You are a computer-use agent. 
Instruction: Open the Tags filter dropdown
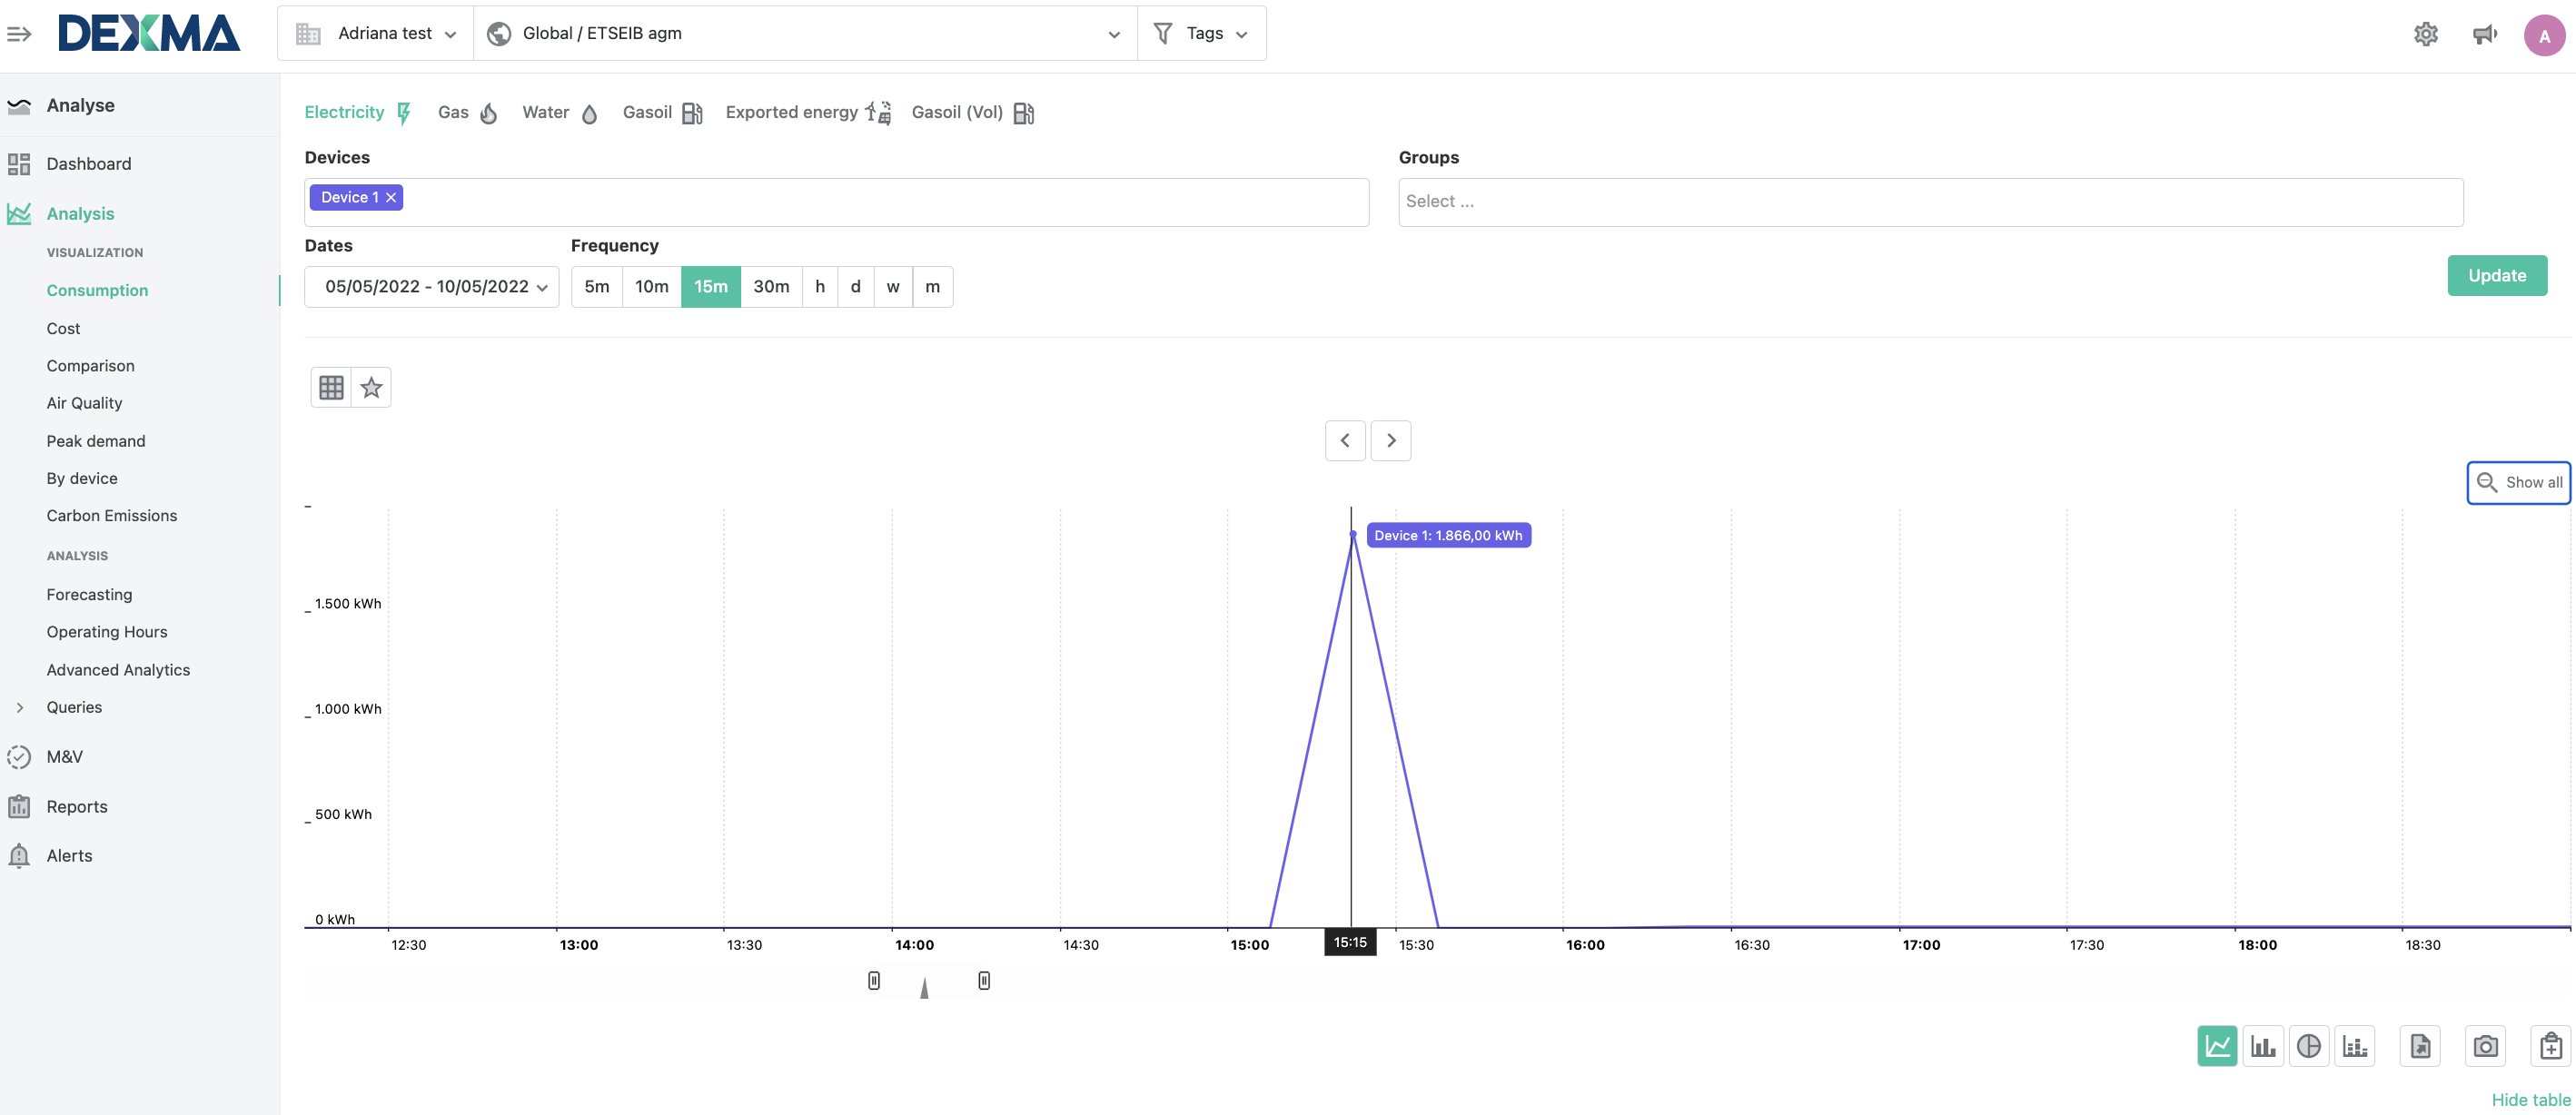click(x=1201, y=33)
